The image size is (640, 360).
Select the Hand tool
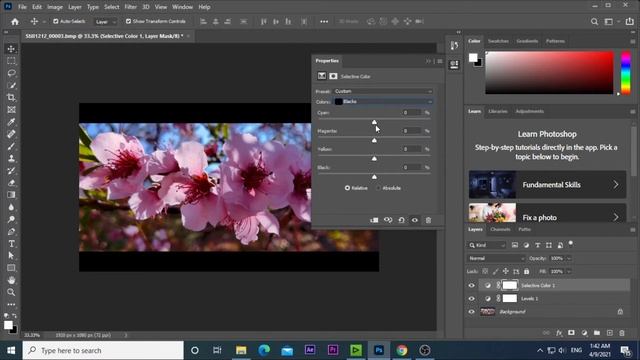[11, 280]
